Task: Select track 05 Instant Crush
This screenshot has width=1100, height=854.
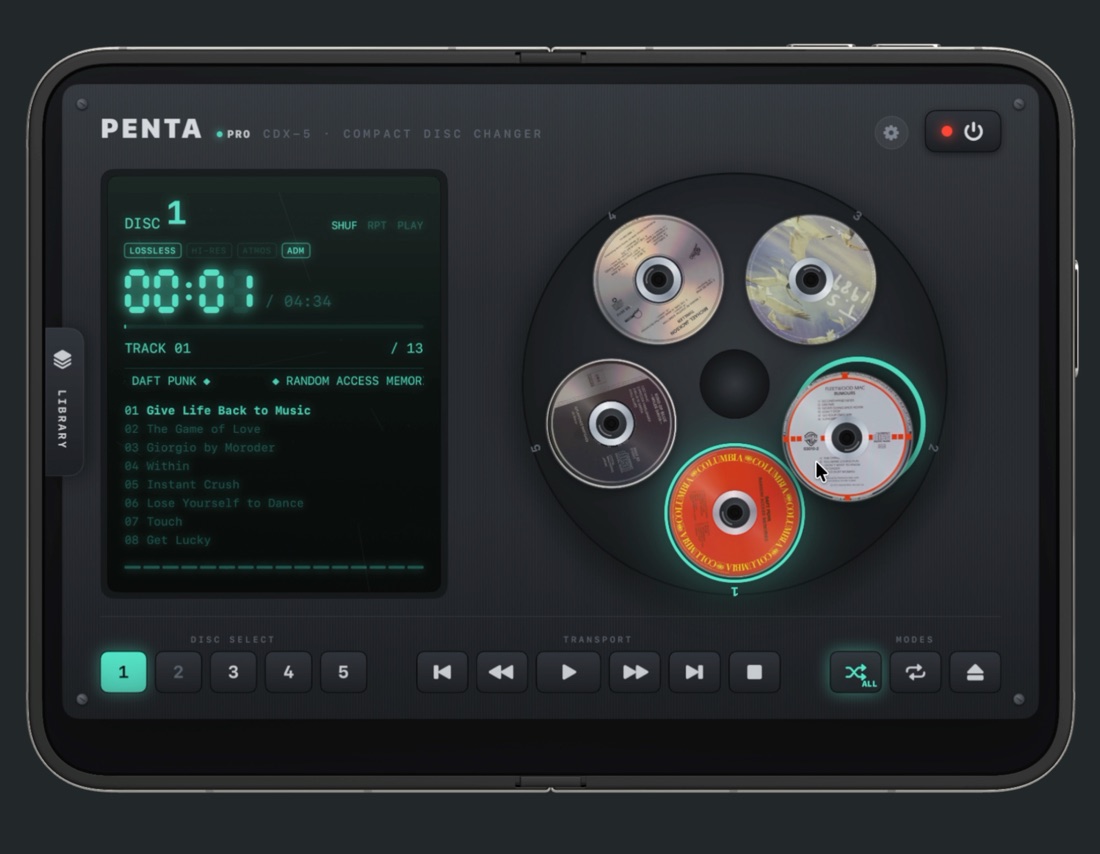Action: (x=182, y=484)
